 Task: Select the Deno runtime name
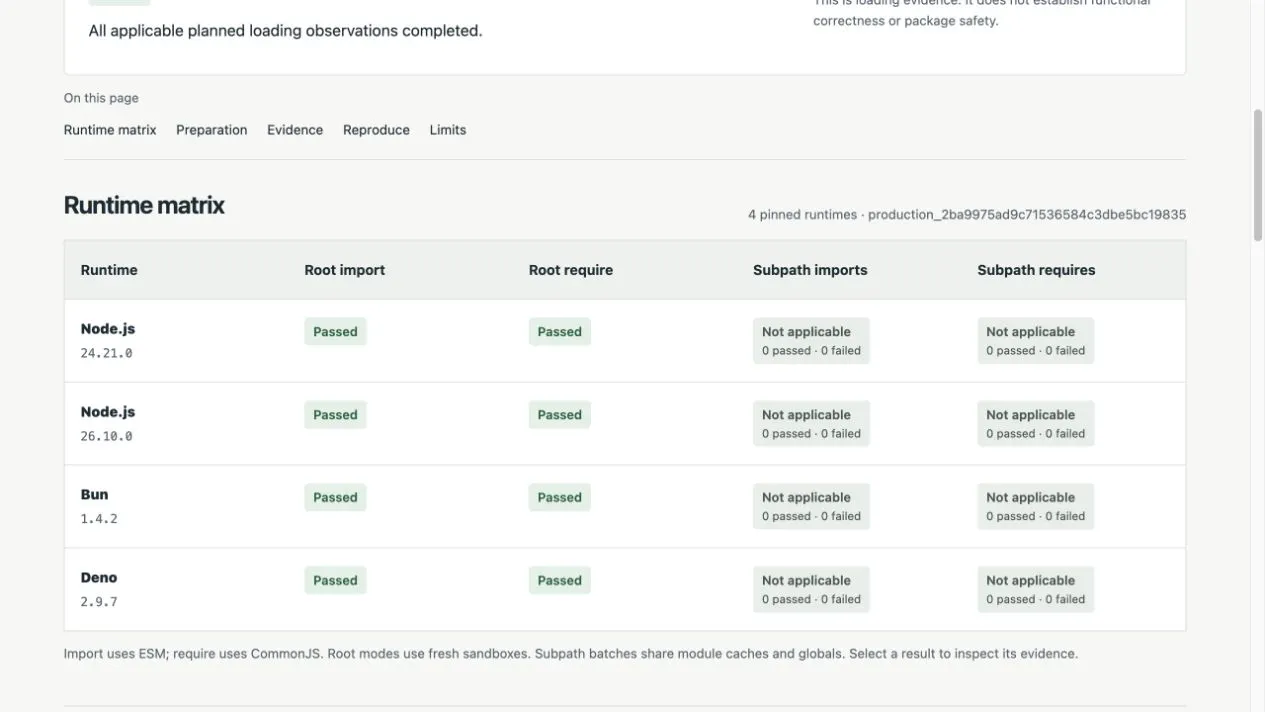[99, 577]
